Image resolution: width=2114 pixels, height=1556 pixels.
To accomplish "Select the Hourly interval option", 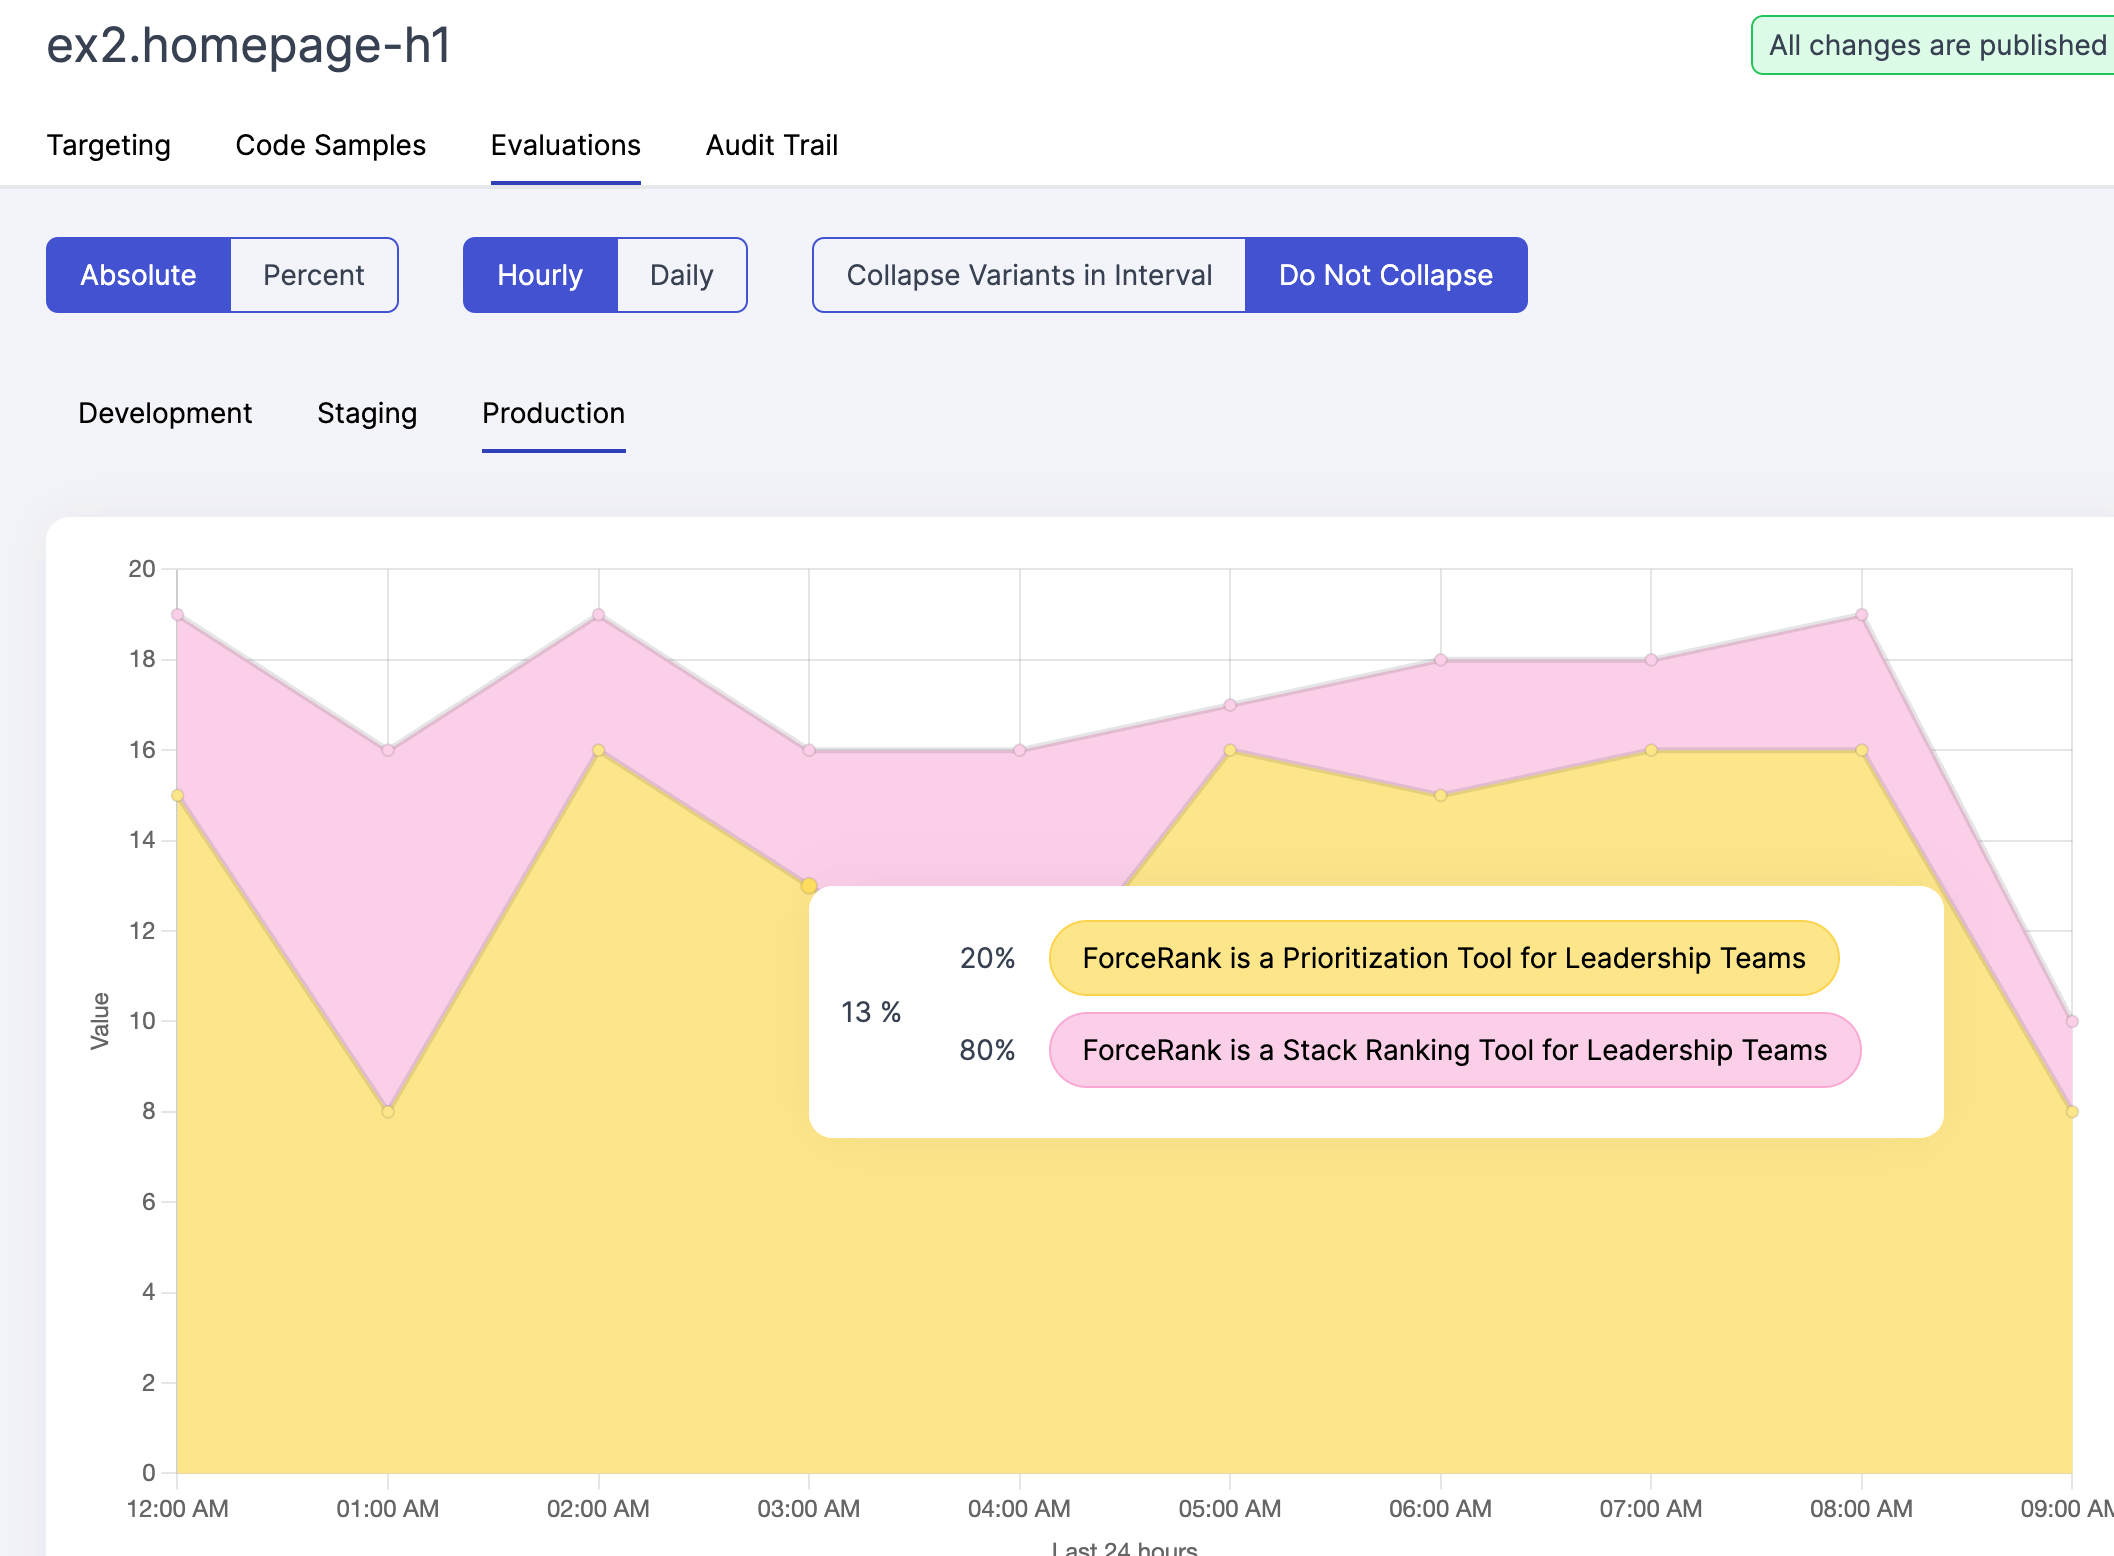I will pyautogui.click(x=541, y=275).
